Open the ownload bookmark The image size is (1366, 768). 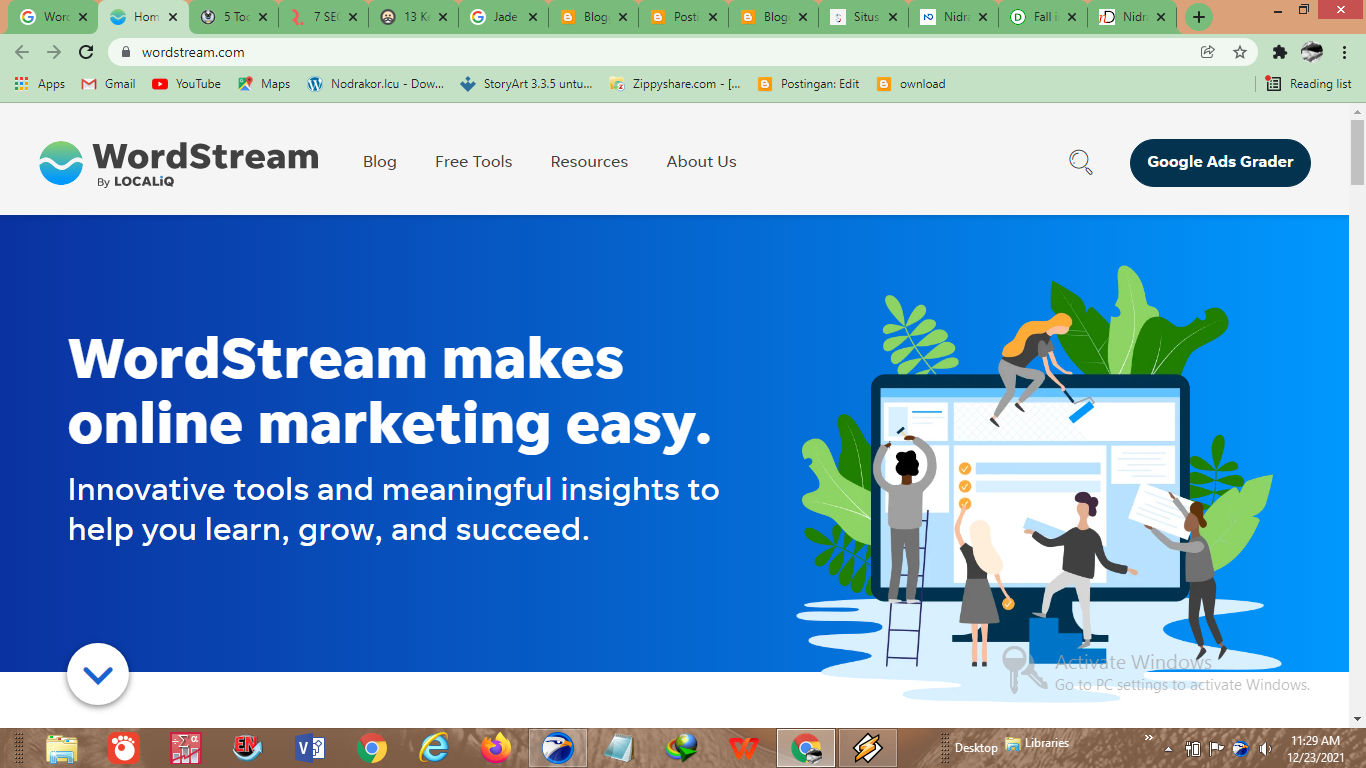(911, 84)
